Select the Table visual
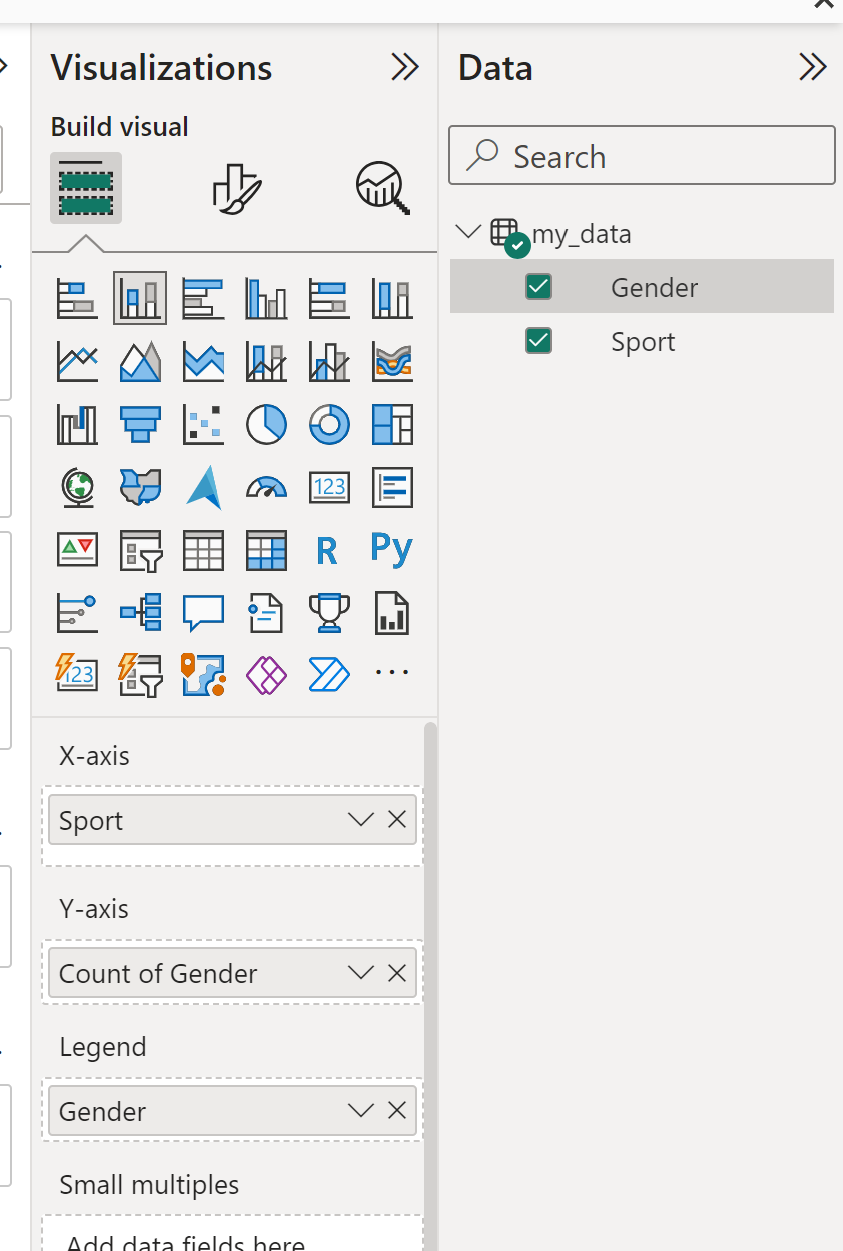This screenshot has width=843, height=1251. coord(203,550)
